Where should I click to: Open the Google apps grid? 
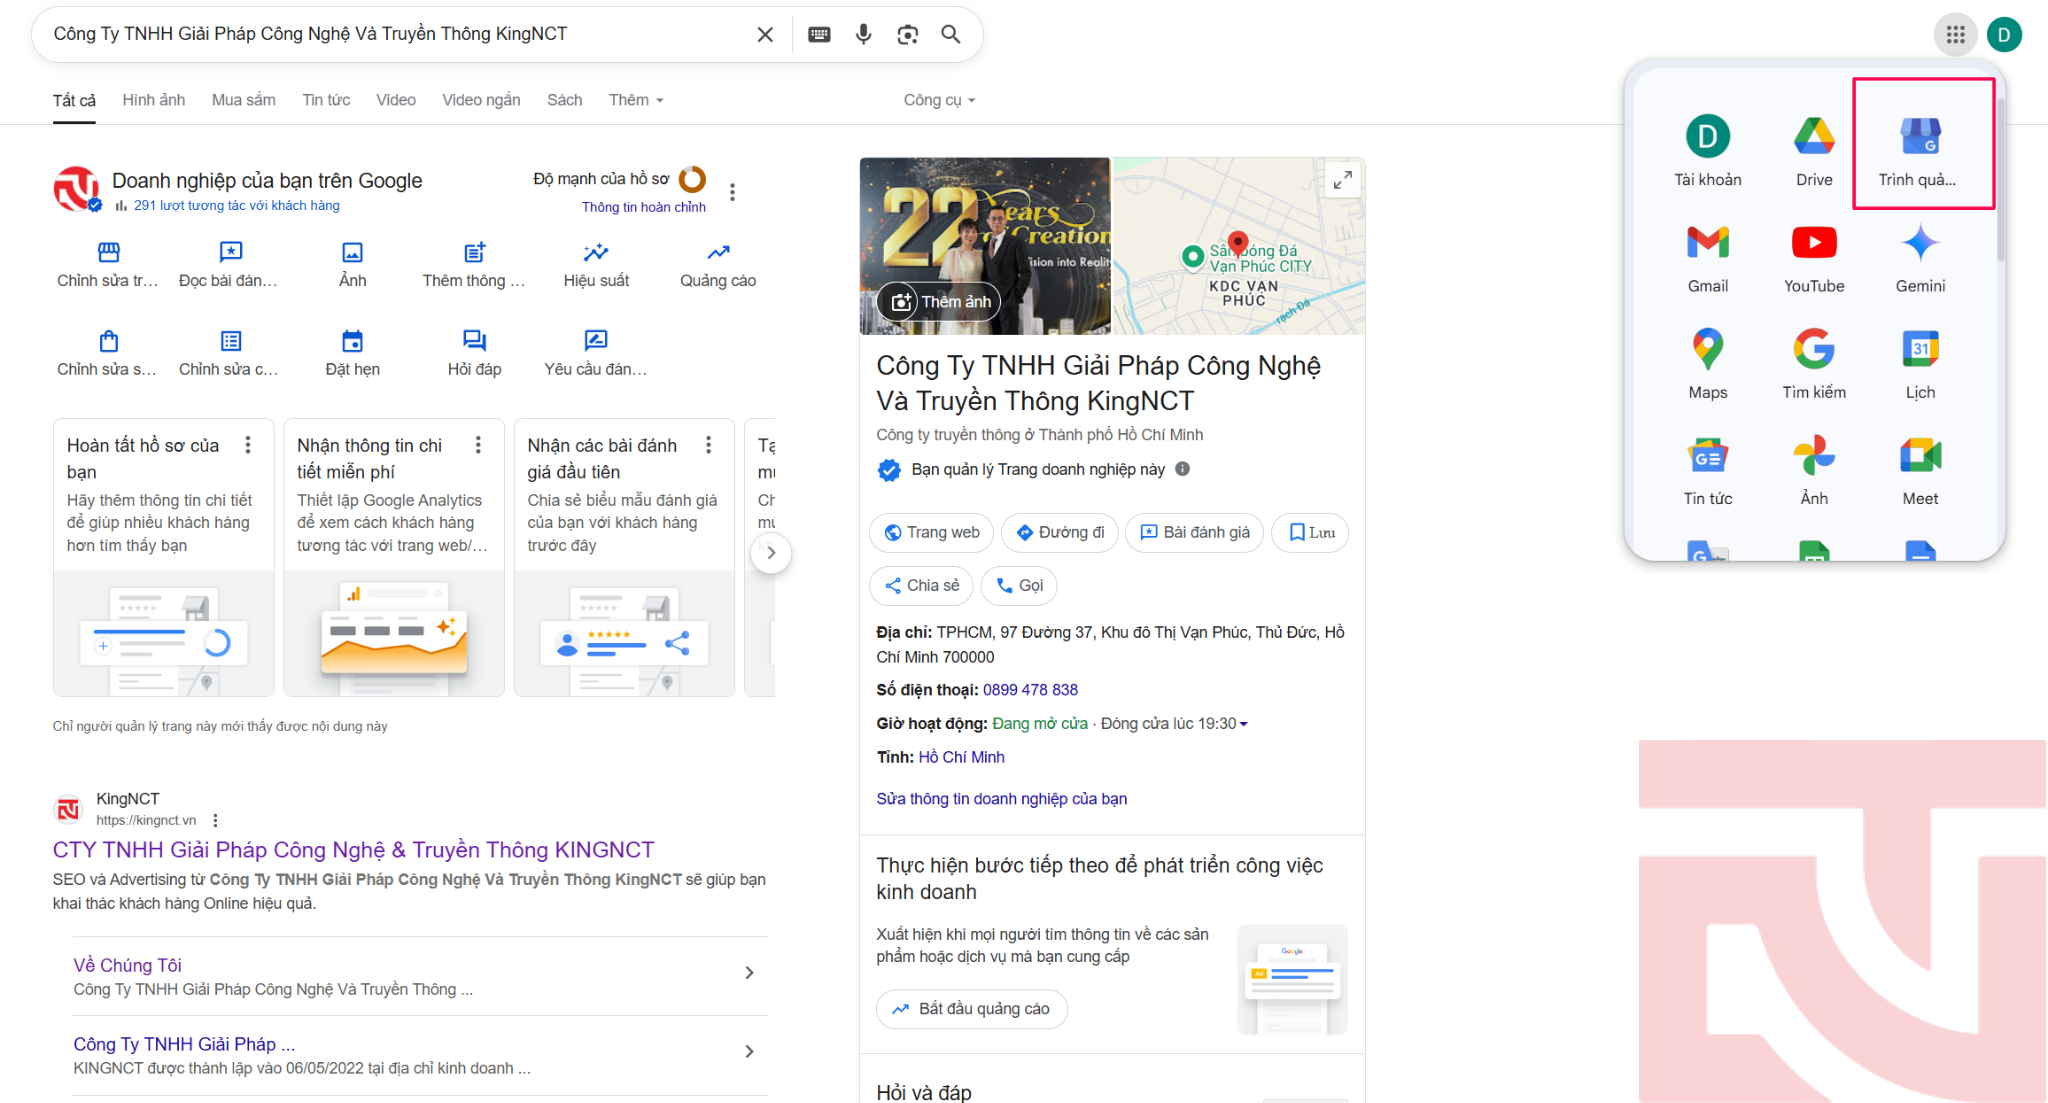(x=1955, y=35)
